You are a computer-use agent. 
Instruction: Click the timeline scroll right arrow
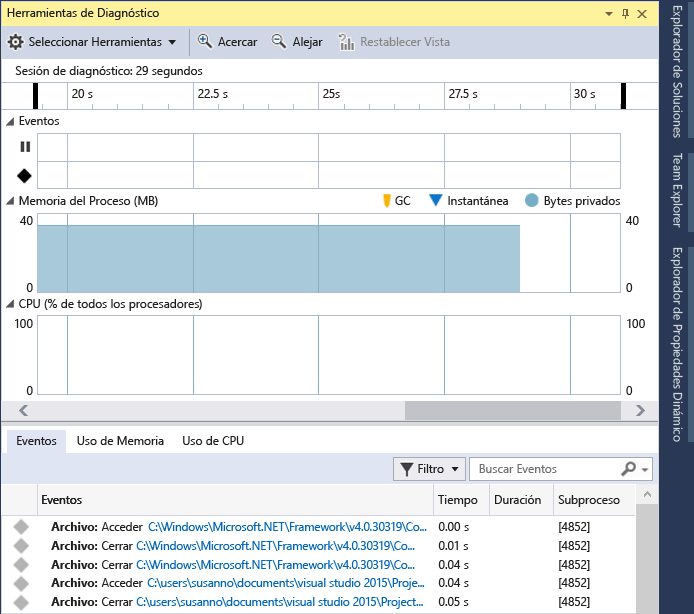click(640, 411)
